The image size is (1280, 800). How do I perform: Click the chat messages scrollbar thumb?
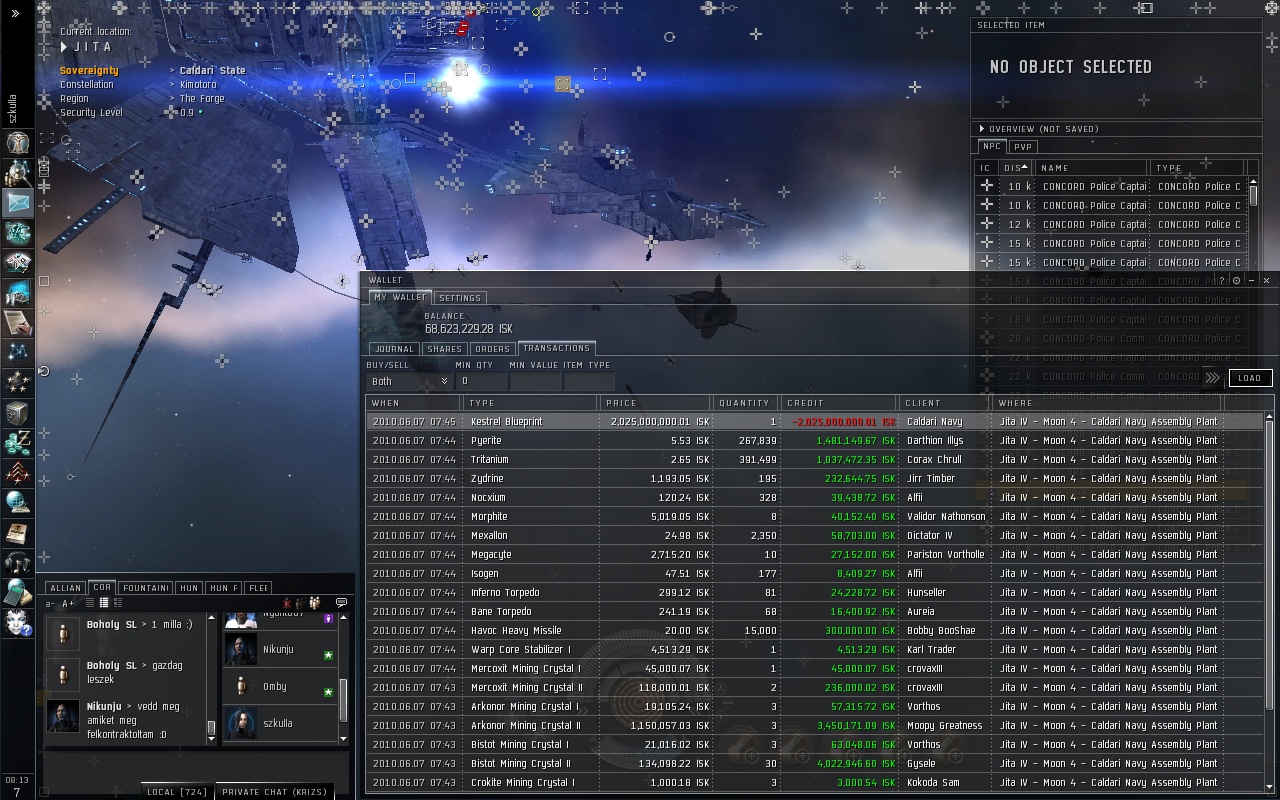[211, 728]
